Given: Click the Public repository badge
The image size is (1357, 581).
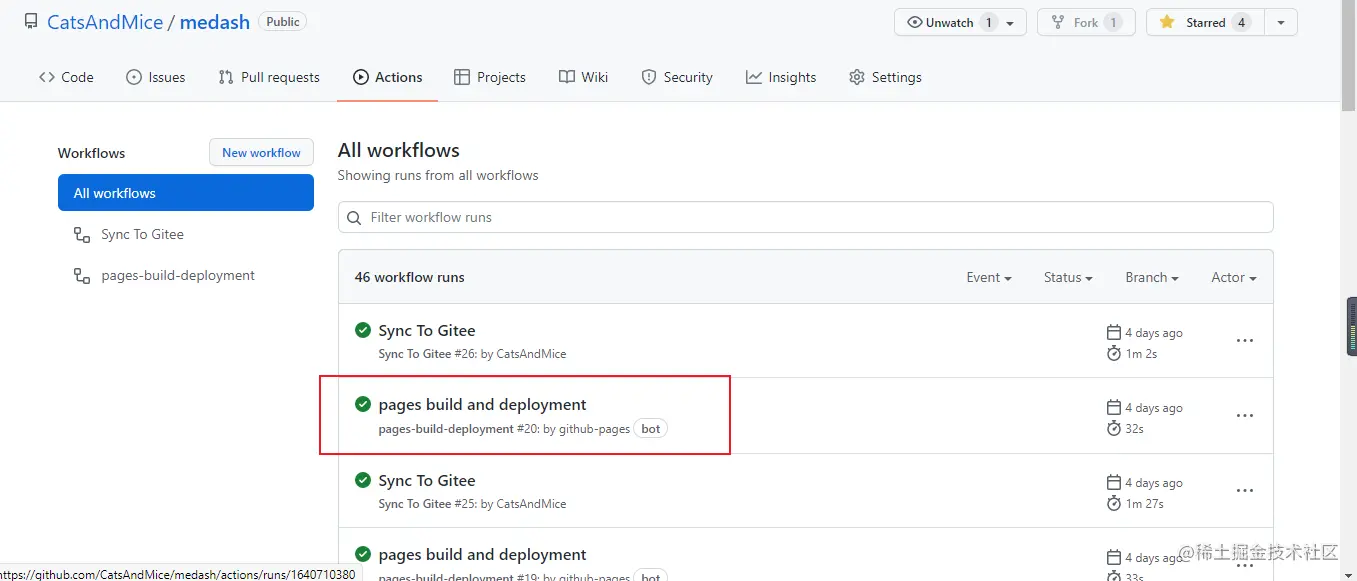Looking at the screenshot, I should 283,21.
